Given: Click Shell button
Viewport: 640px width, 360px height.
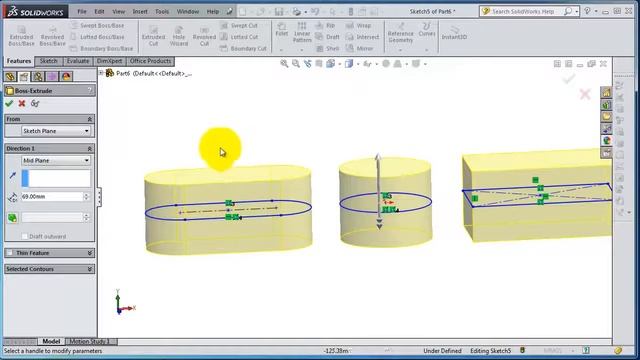Looking at the screenshot, I should coord(327,48).
